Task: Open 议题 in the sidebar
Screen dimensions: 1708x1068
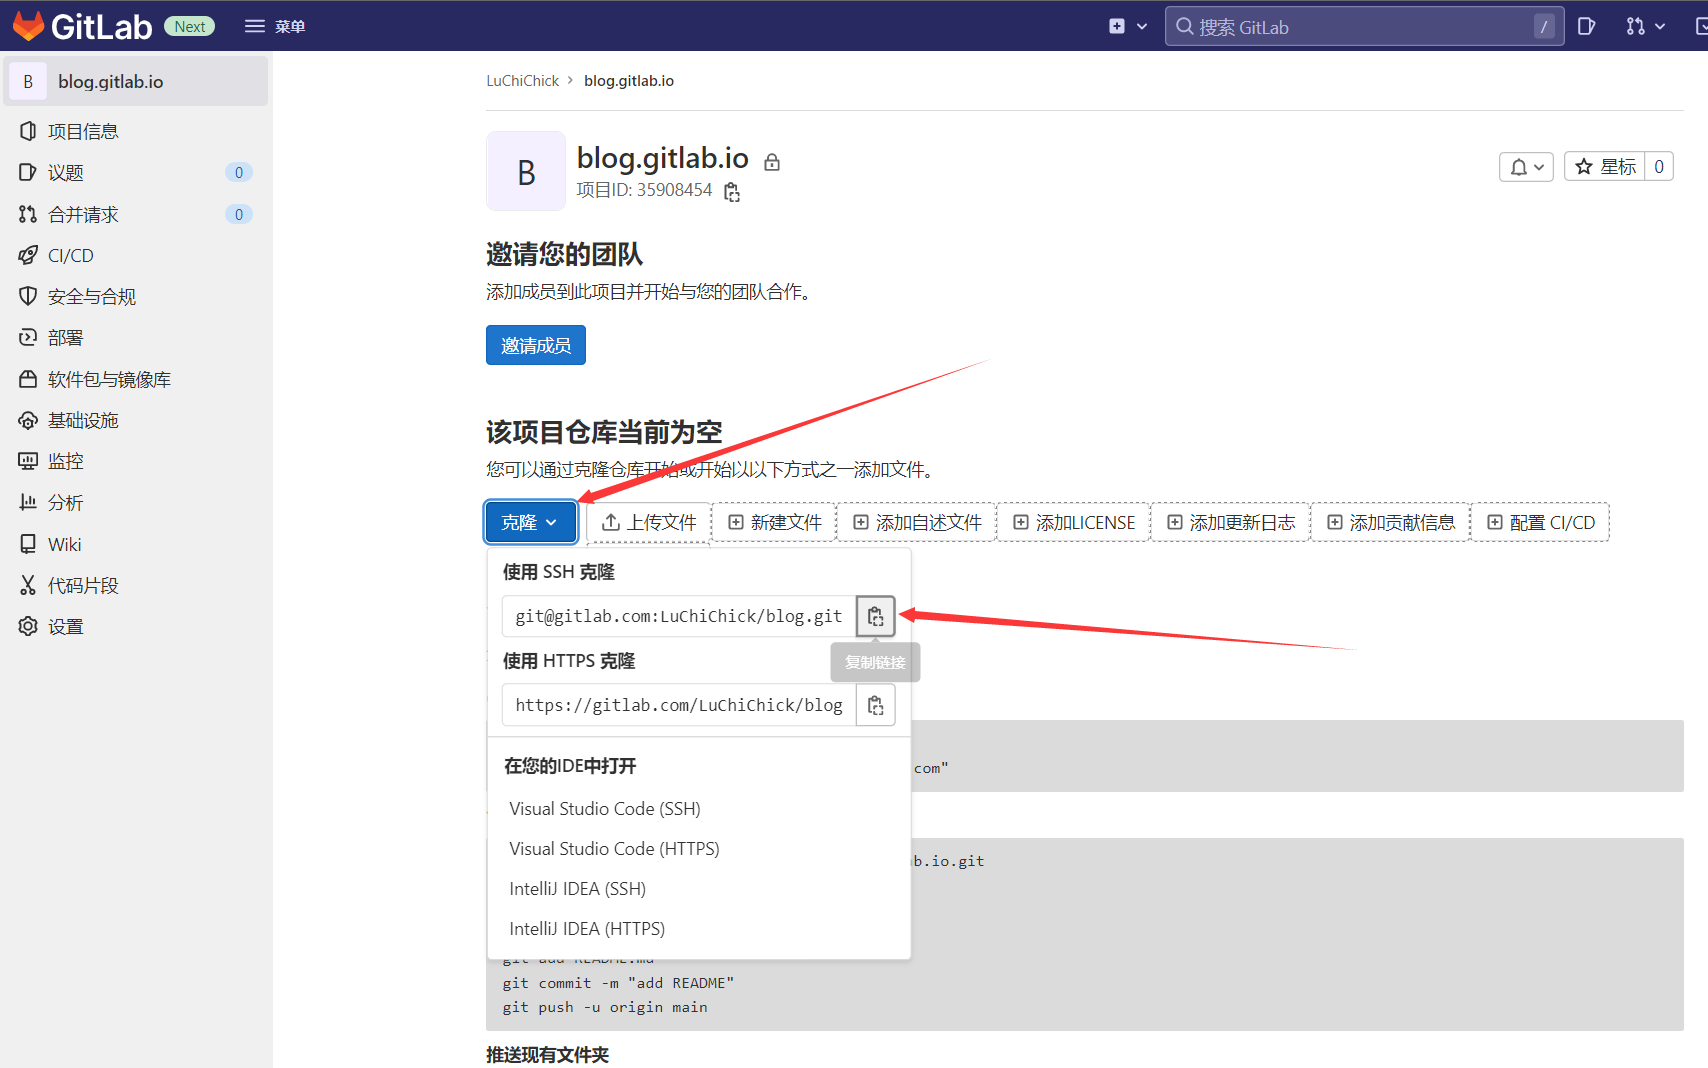Action: 136,172
